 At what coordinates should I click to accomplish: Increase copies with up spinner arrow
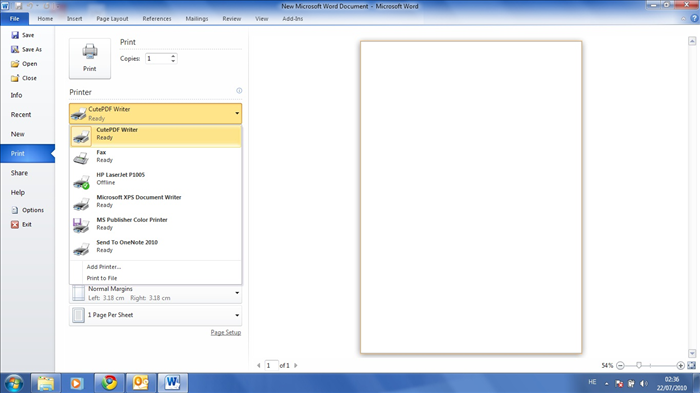pos(173,56)
